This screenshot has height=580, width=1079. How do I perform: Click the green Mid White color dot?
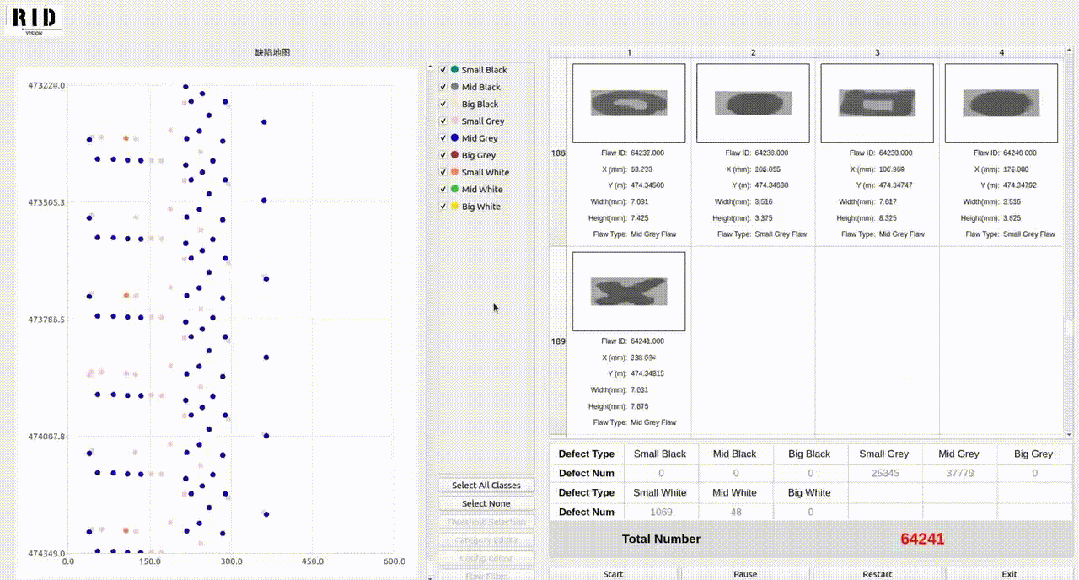pos(455,189)
